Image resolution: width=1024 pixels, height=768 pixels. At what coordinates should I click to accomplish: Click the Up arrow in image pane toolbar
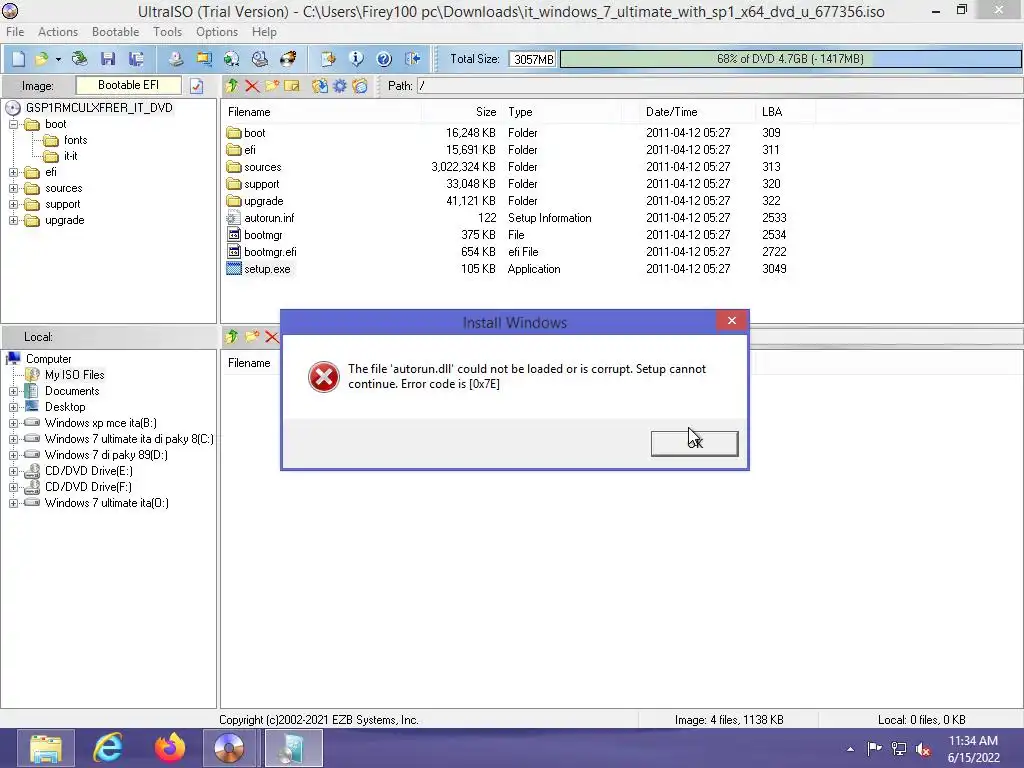[x=231, y=86]
